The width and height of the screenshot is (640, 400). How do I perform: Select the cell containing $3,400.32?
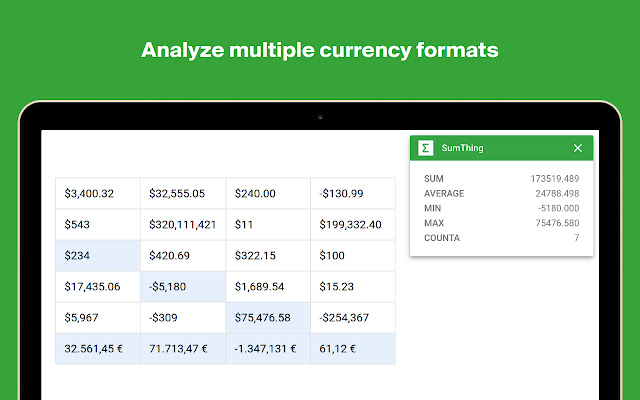[x=98, y=193]
